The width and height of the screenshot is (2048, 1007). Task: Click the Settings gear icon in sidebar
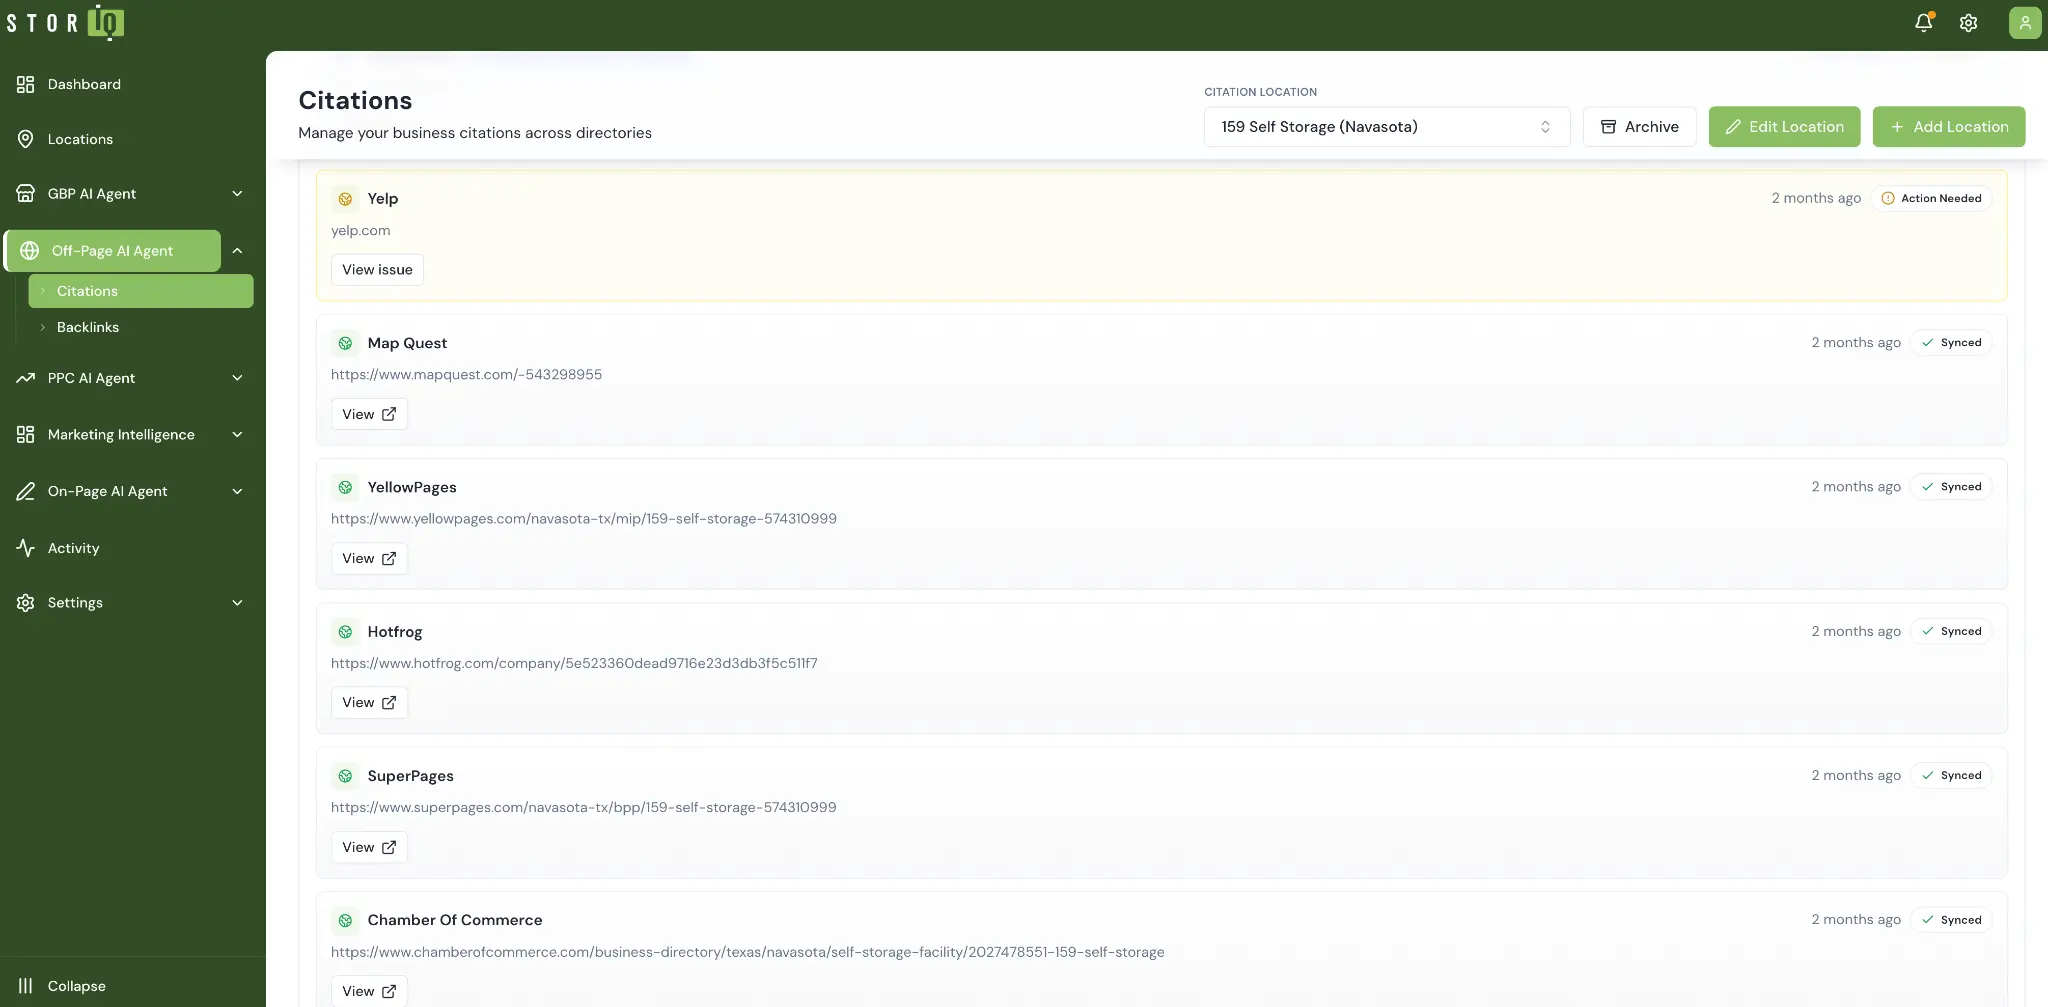(x=26, y=603)
